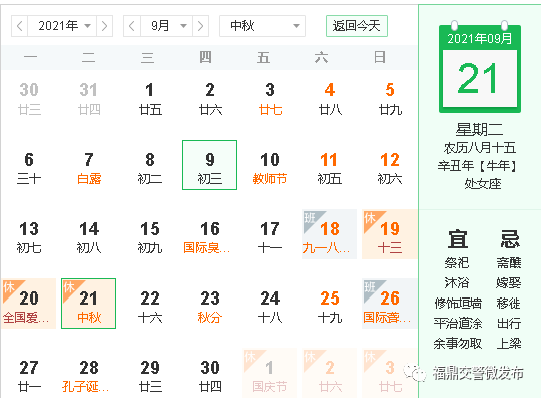Image resolution: width=541 pixels, height=398 pixels.
Task: Open the 中秋 holiday dropdown
Action: (262, 26)
